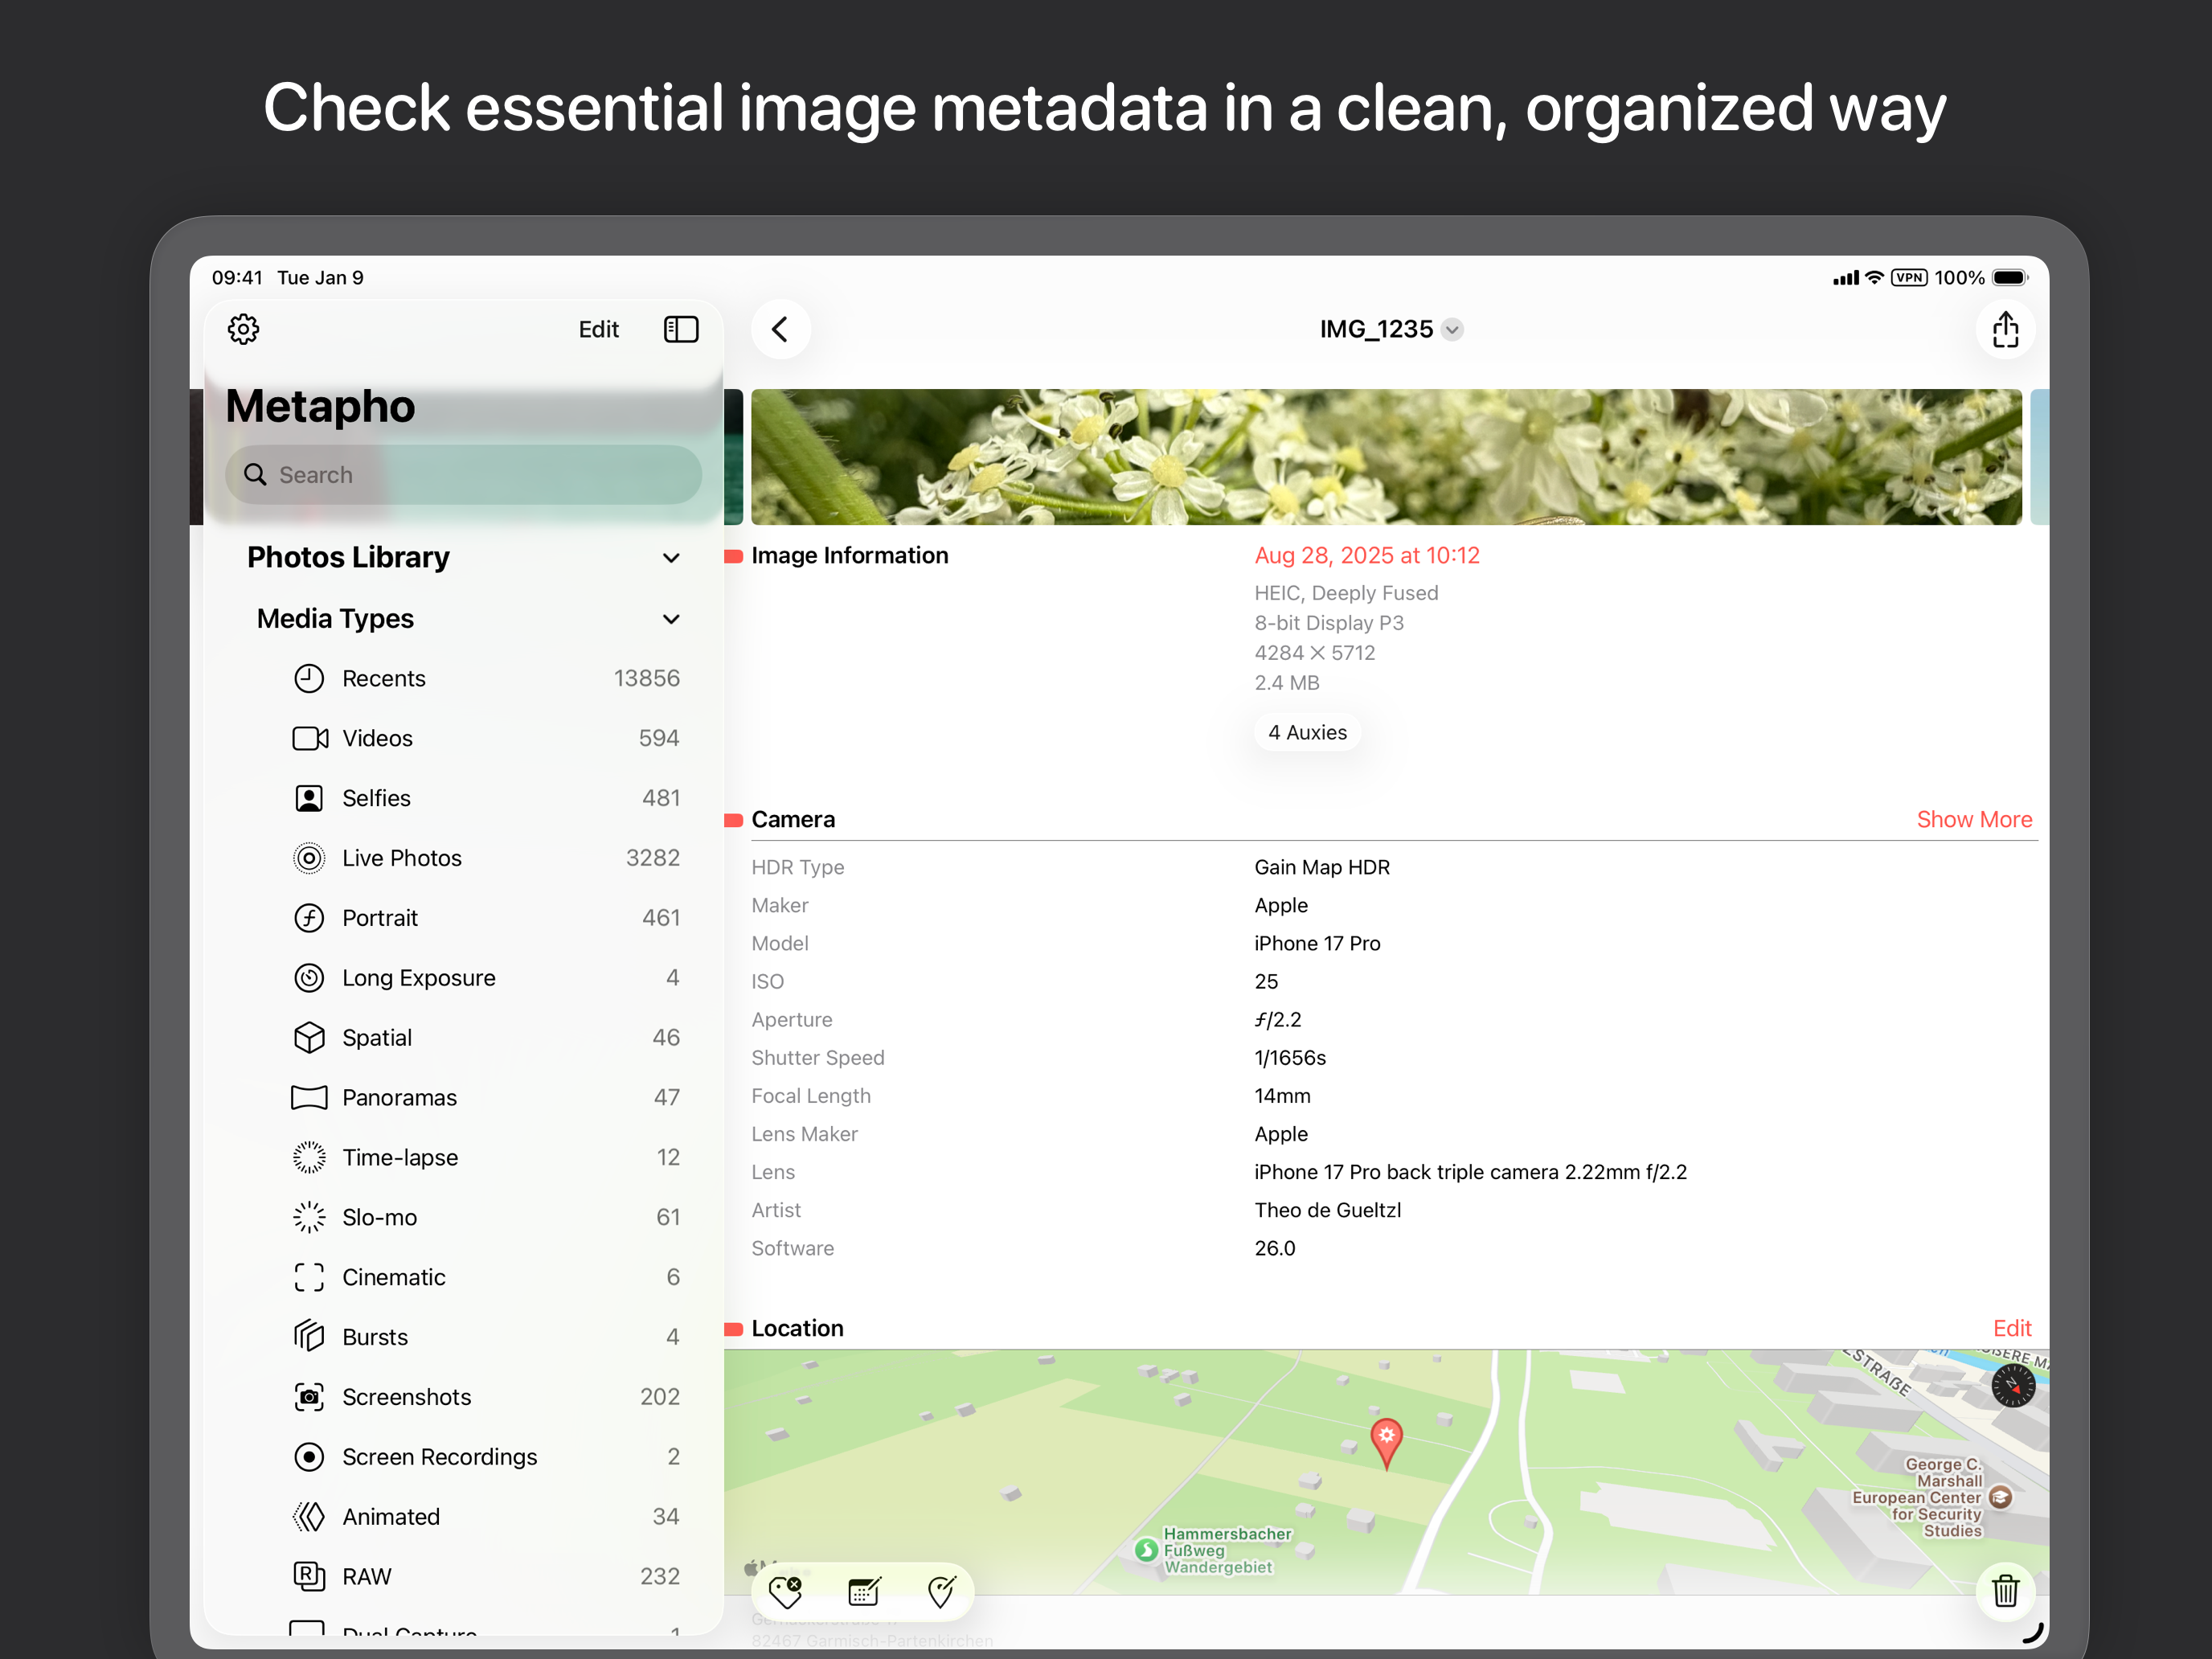Screen dimensions: 2212x1659
Task: Click the remove metadata tag icon
Action: click(x=785, y=1591)
